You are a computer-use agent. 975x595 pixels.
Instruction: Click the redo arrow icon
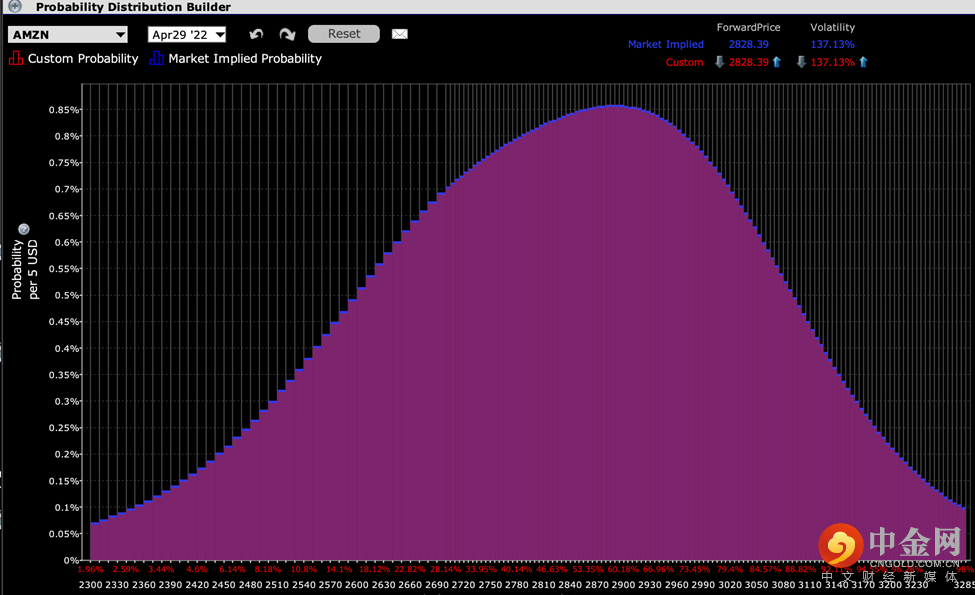coord(287,34)
